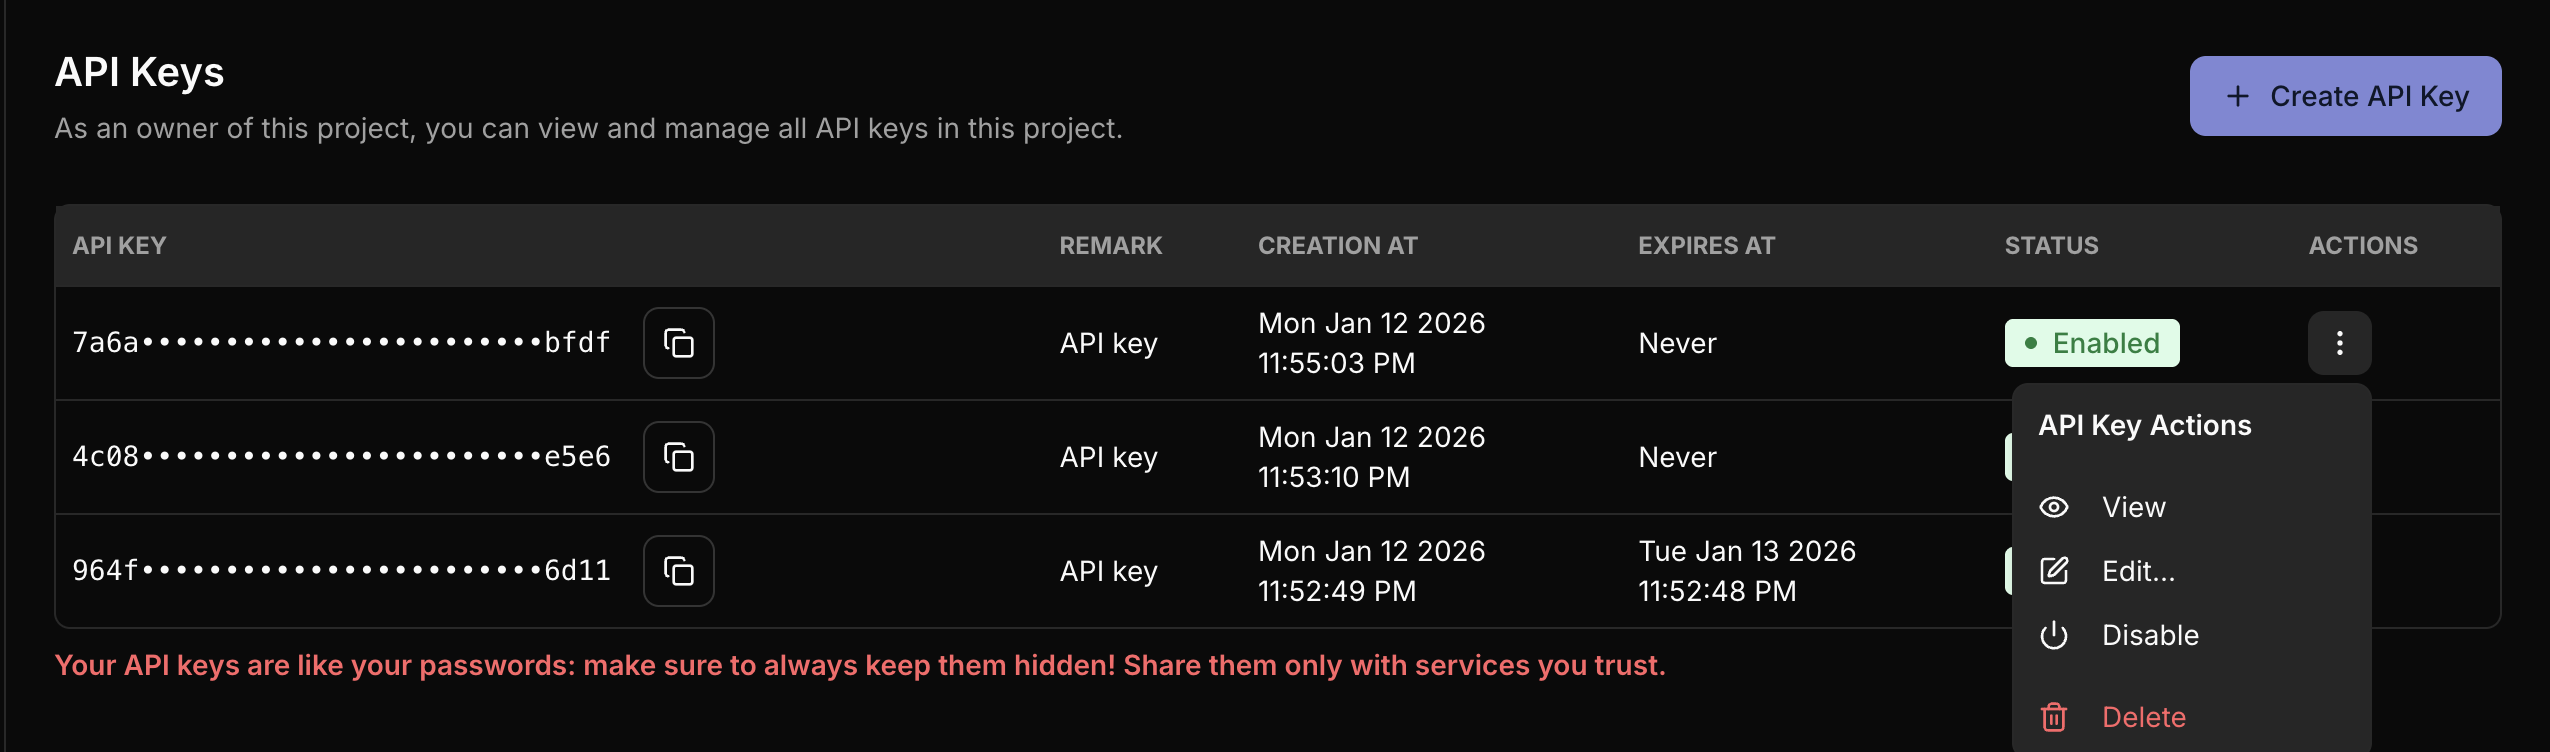Click the API KEY column header
This screenshot has height=752, width=2550.
119,246
